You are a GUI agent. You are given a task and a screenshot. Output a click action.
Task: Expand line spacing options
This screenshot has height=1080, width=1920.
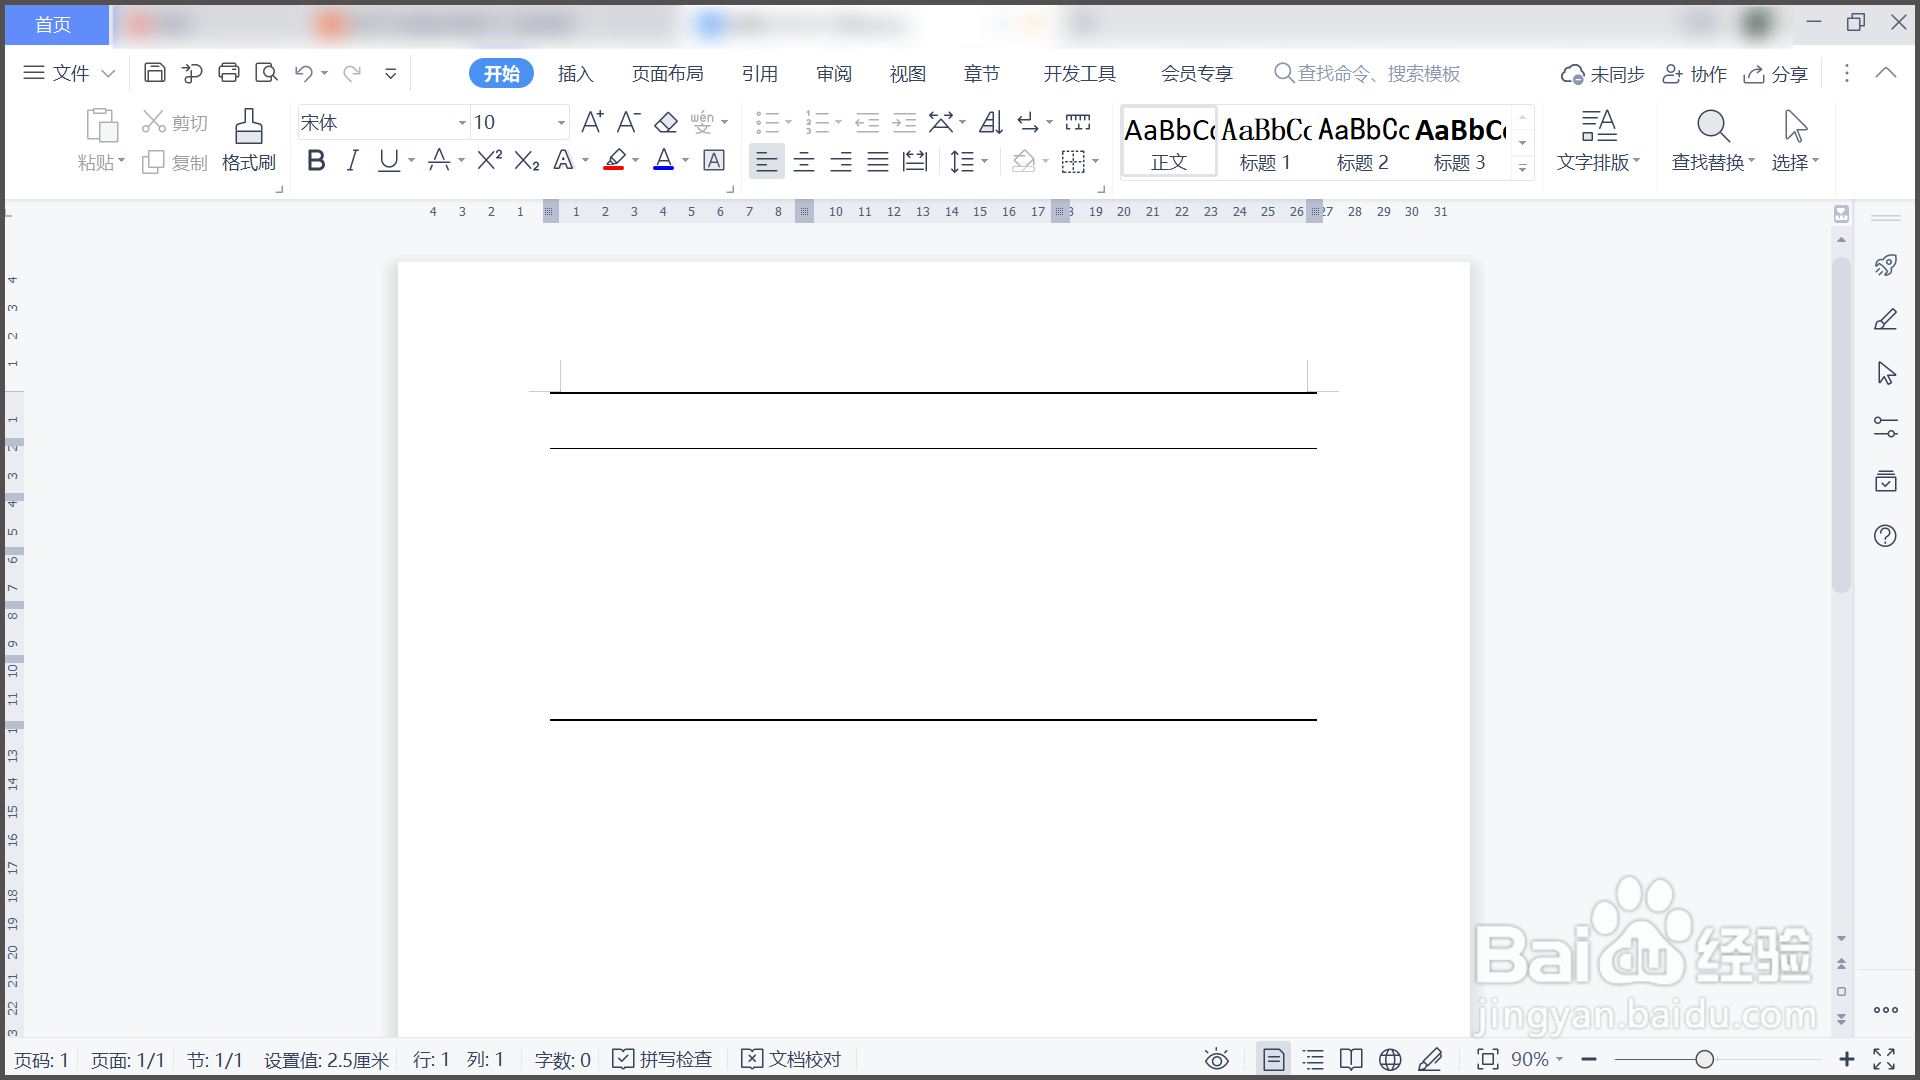point(985,161)
